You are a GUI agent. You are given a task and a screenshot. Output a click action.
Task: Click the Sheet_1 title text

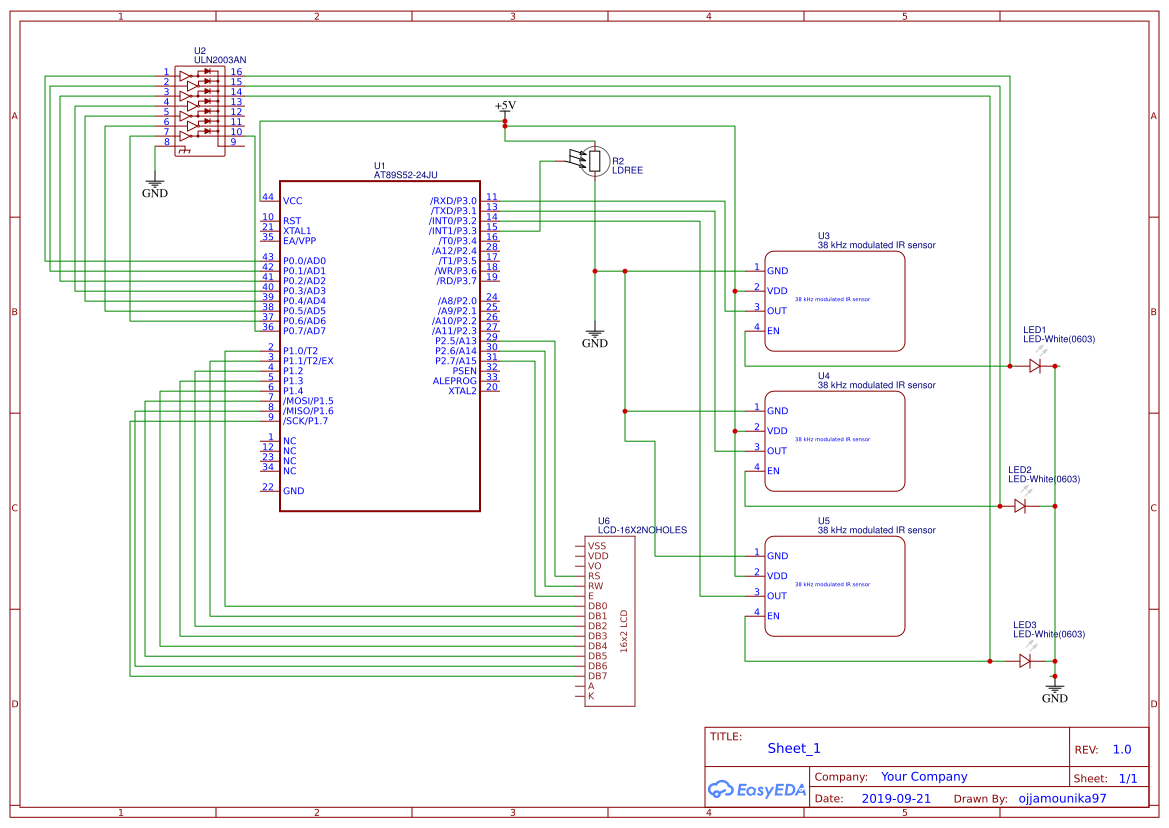click(794, 748)
